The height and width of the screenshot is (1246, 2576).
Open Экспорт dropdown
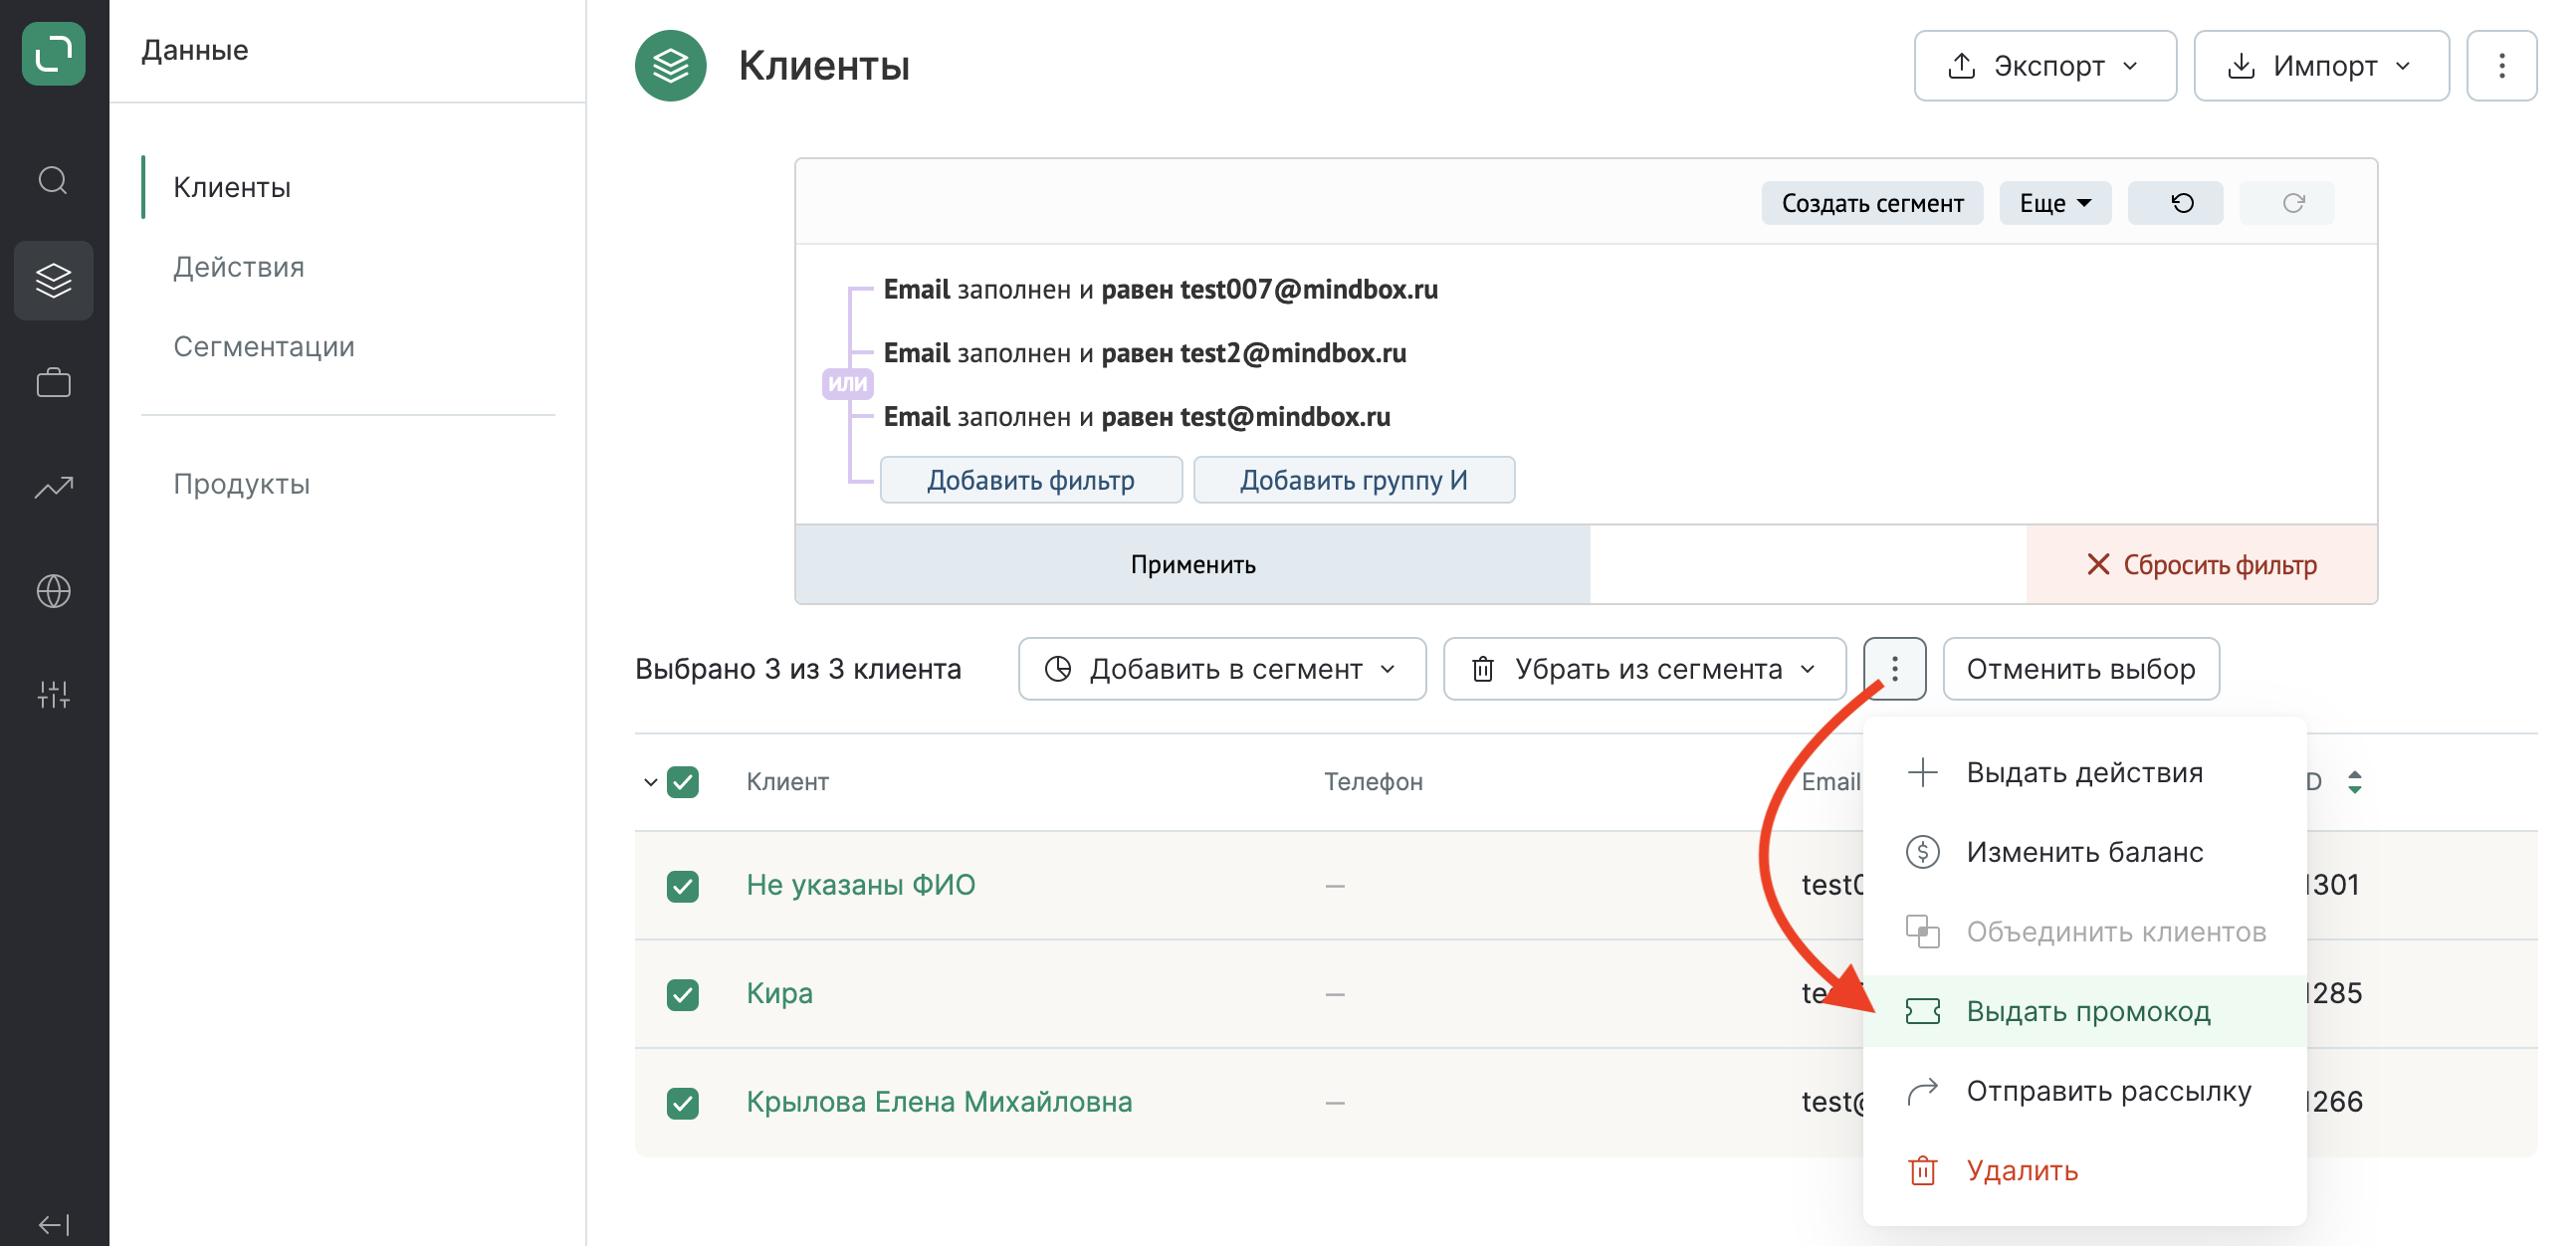click(2045, 66)
